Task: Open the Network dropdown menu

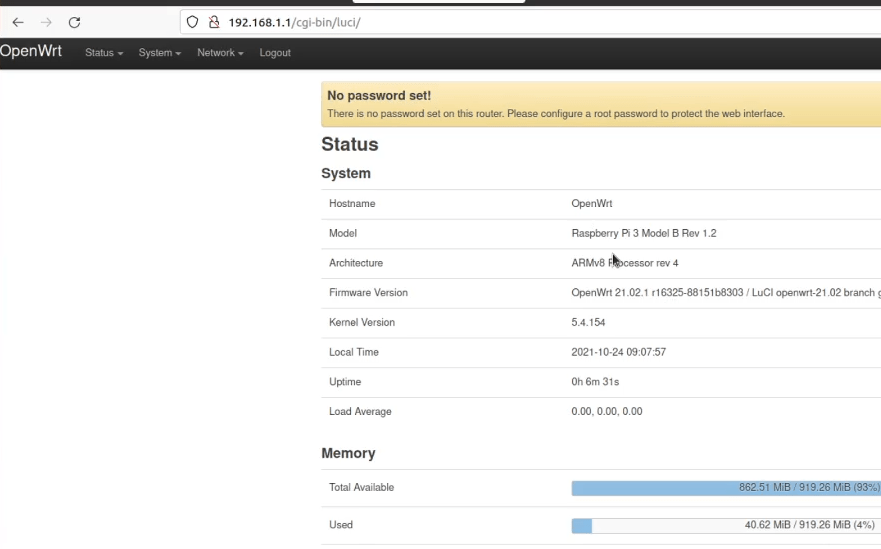Action: click(x=220, y=53)
